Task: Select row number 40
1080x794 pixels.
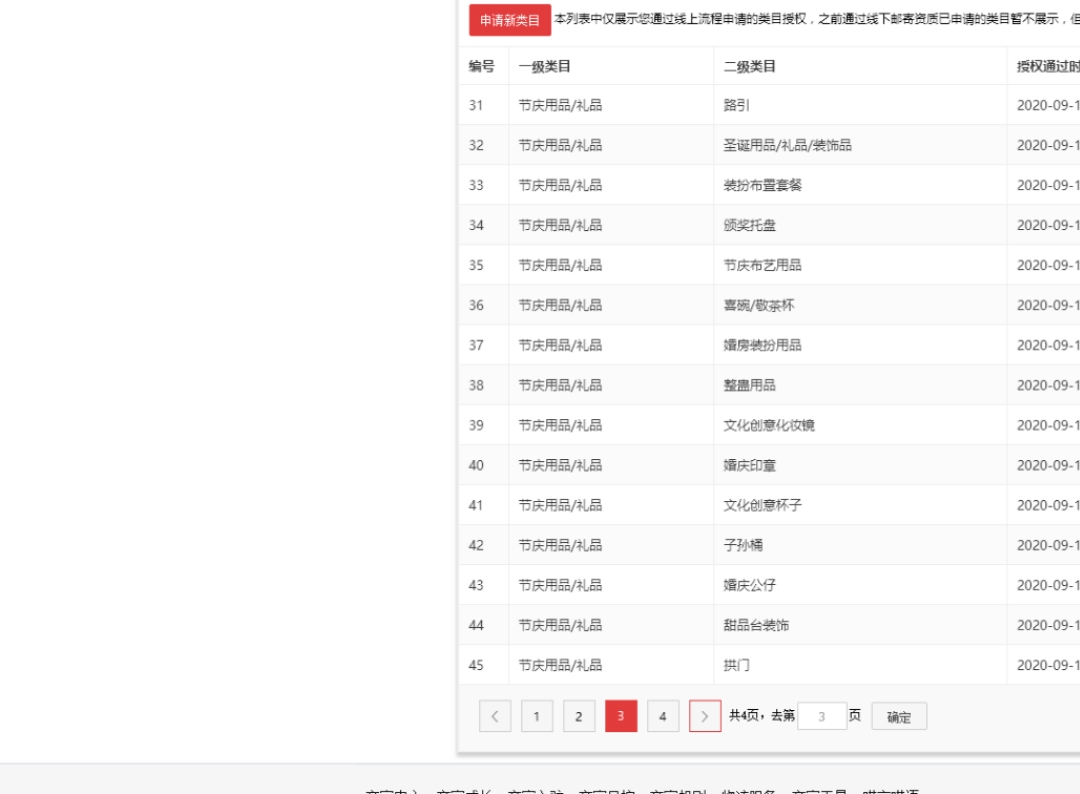Action: (476, 465)
